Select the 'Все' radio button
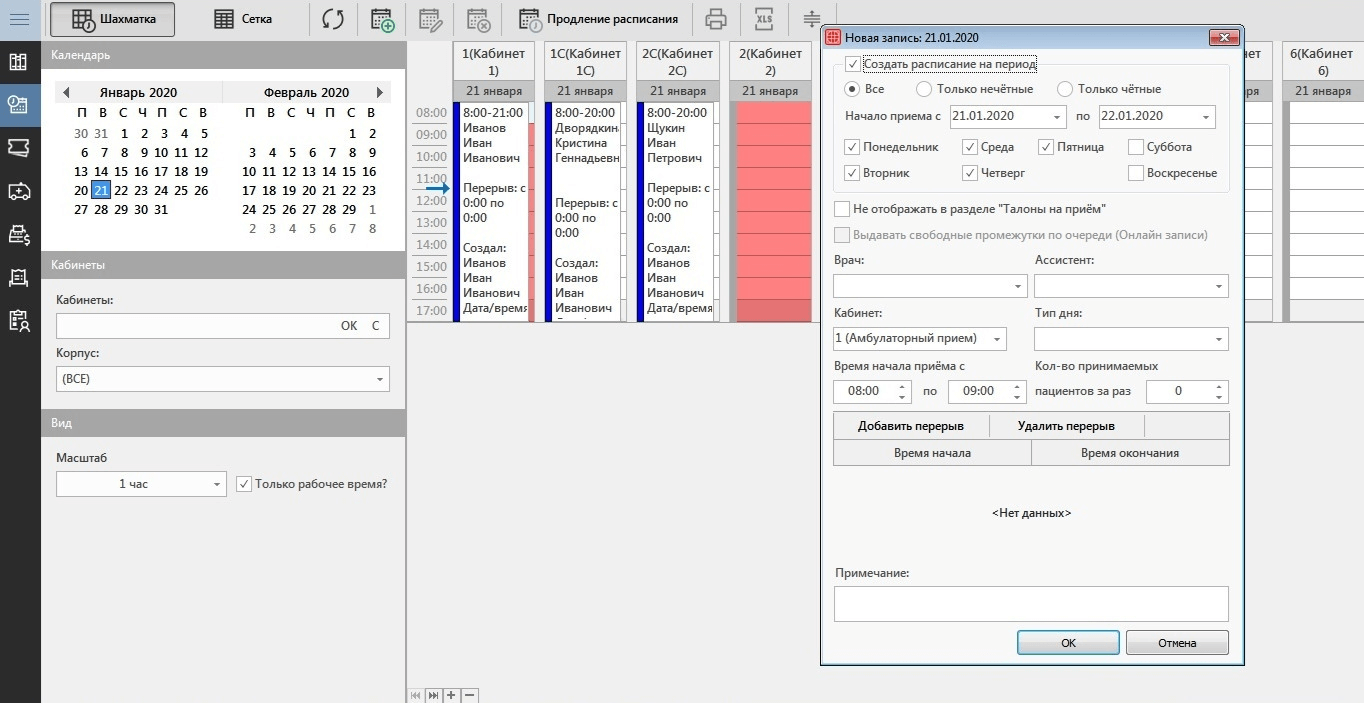This screenshot has width=1364, height=703. pyautogui.click(x=853, y=89)
